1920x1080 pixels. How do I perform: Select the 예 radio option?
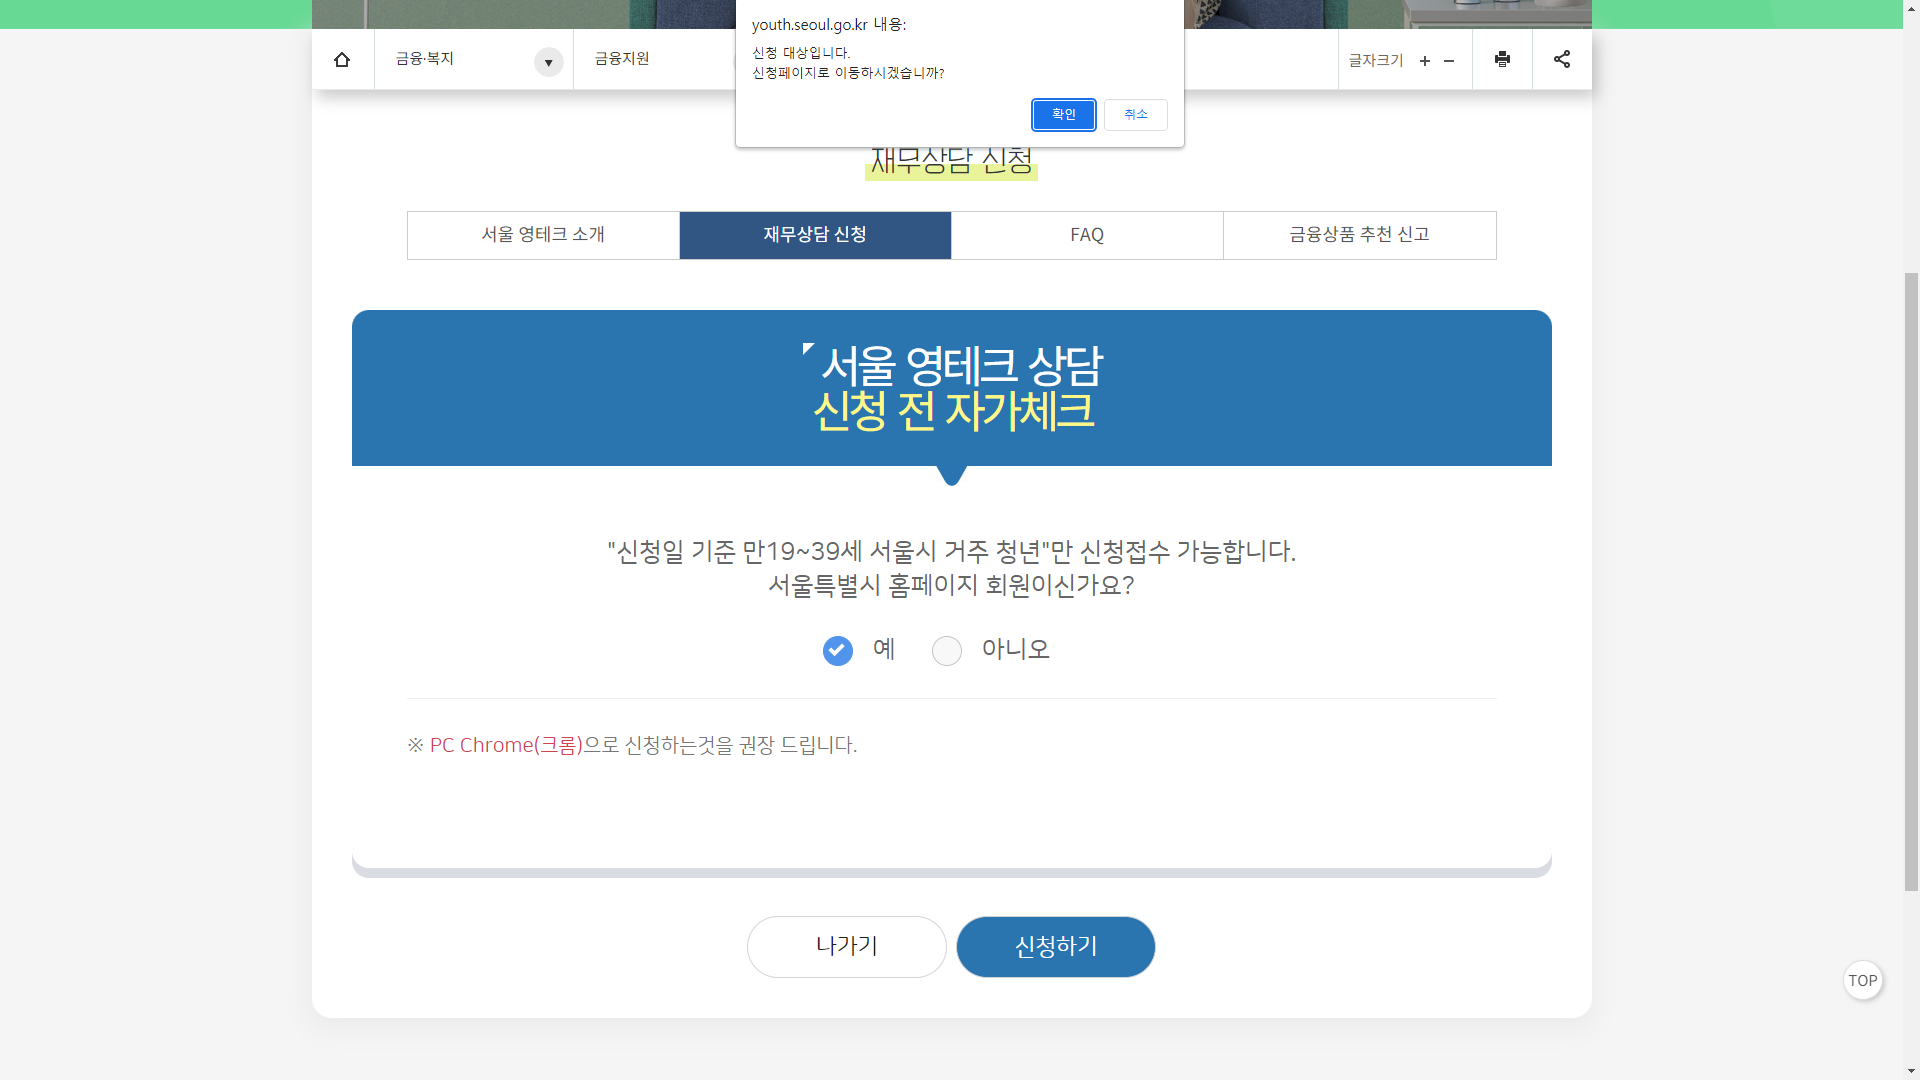click(x=838, y=651)
